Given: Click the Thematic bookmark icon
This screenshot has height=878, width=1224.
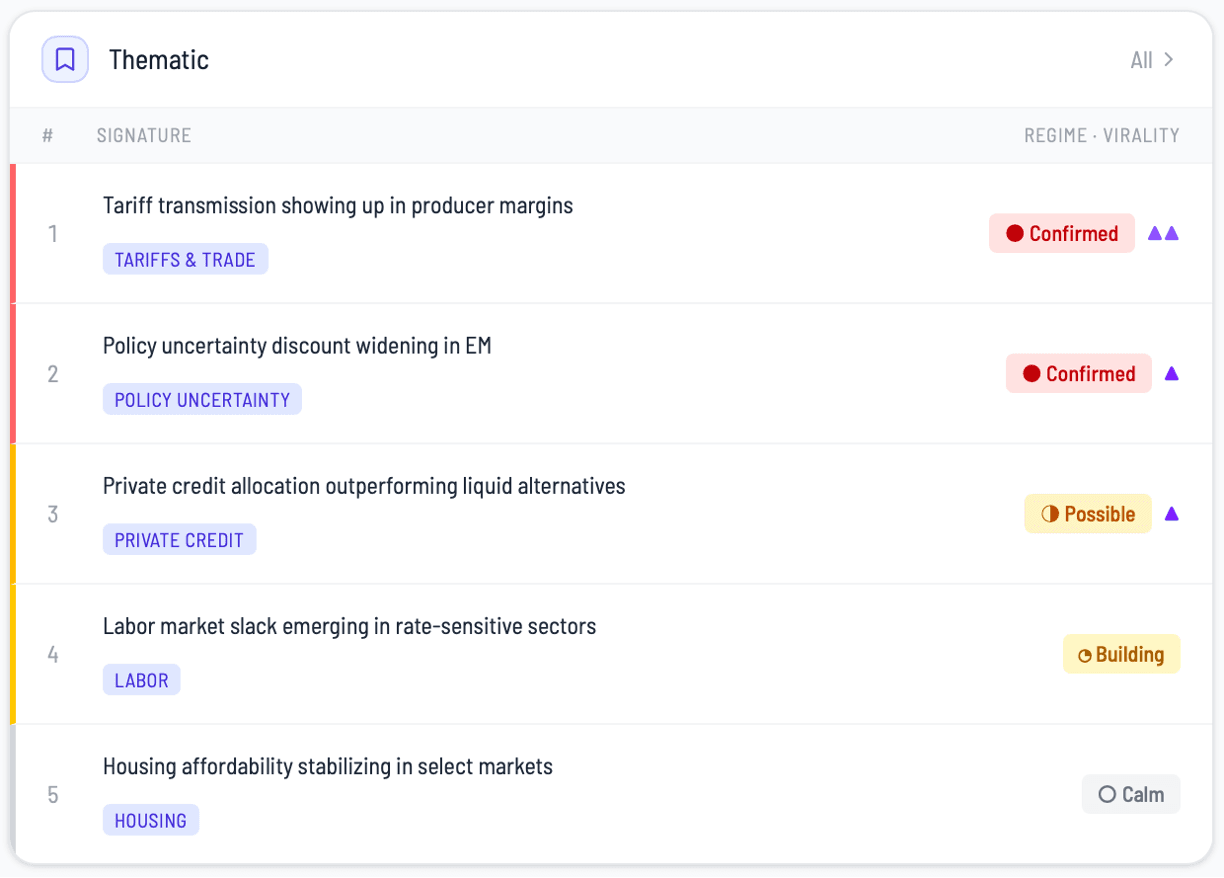Looking at the screenshot, I should (x=65, y=60).
